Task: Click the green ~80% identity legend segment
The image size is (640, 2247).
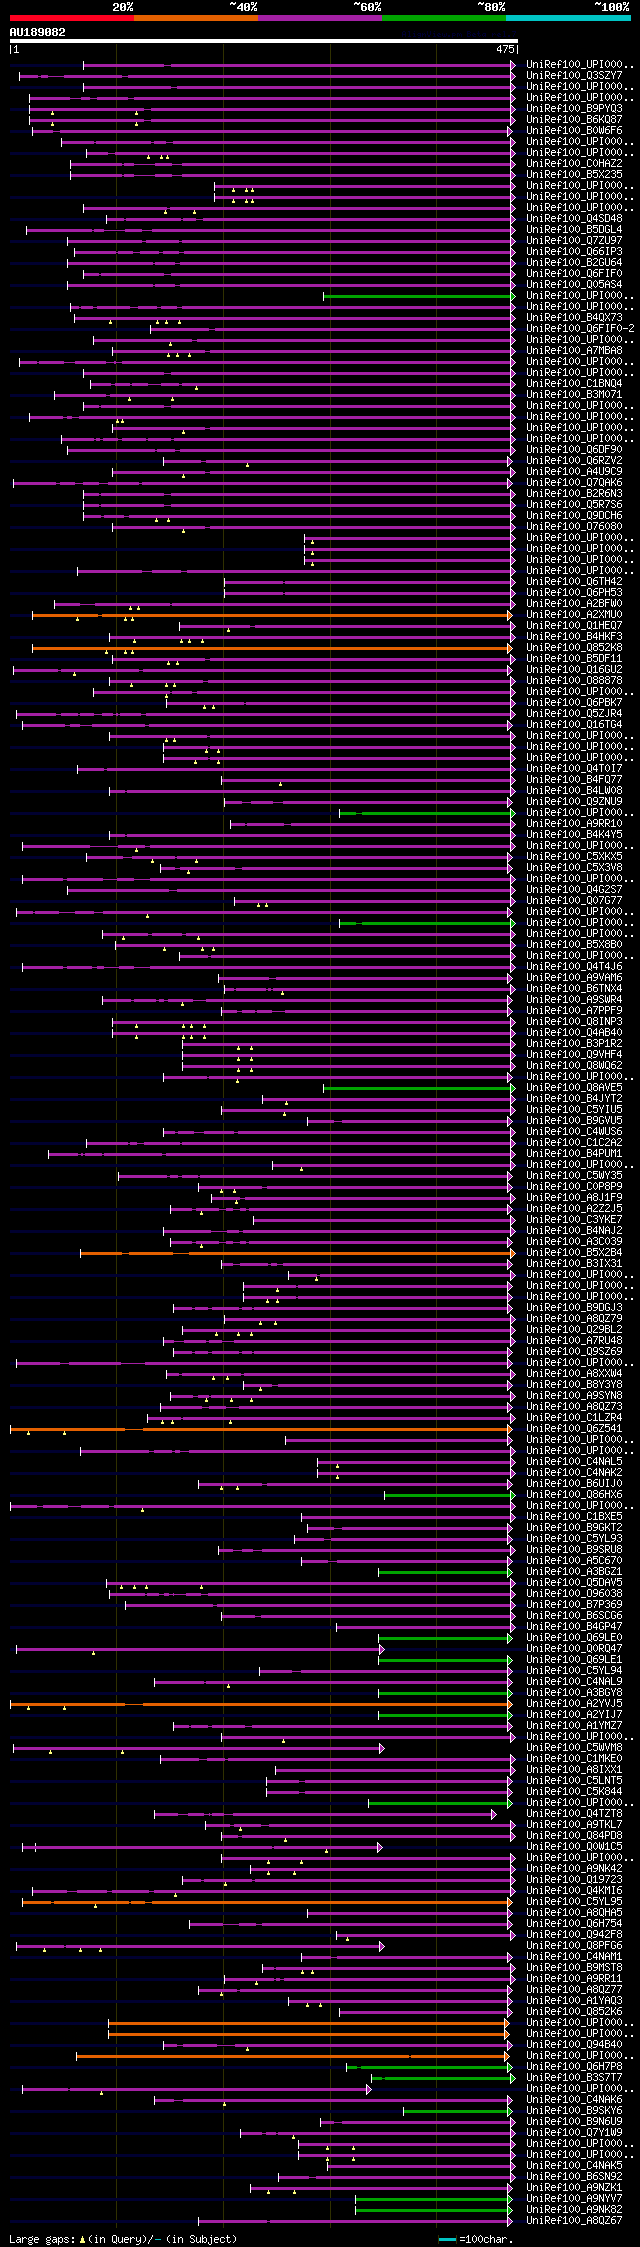Action: (x=443, y=17)
